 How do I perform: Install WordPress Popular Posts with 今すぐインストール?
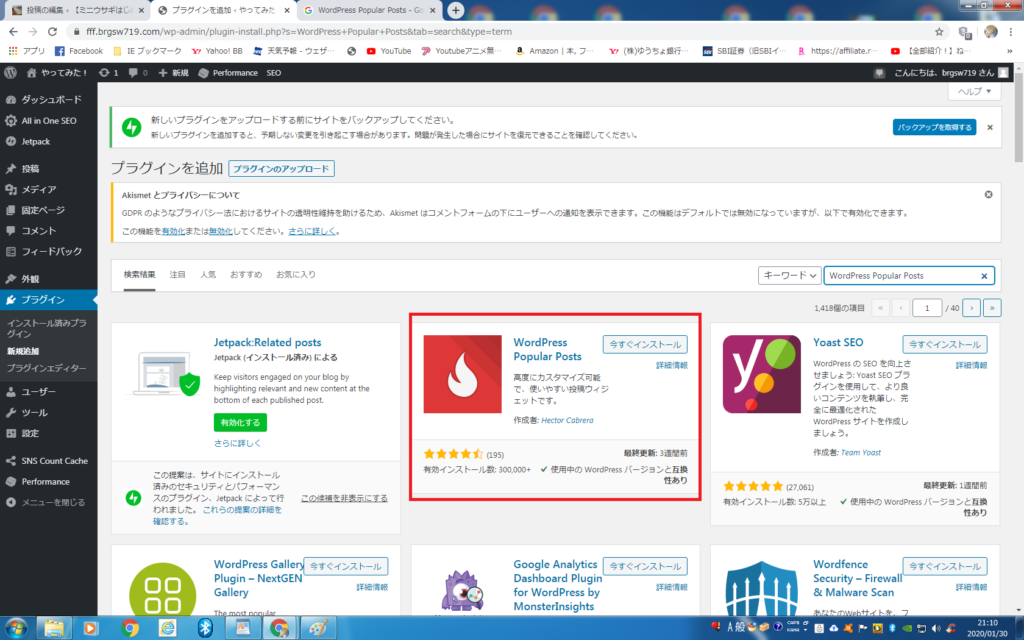point(645,344)
